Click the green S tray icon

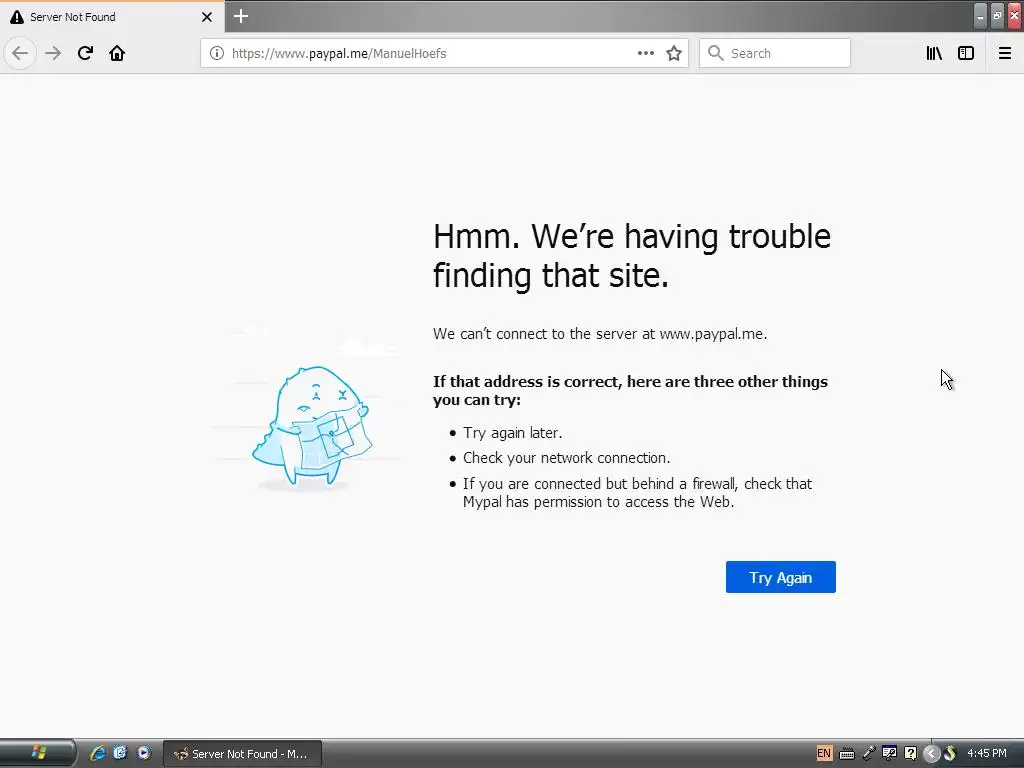pos(951,754)
